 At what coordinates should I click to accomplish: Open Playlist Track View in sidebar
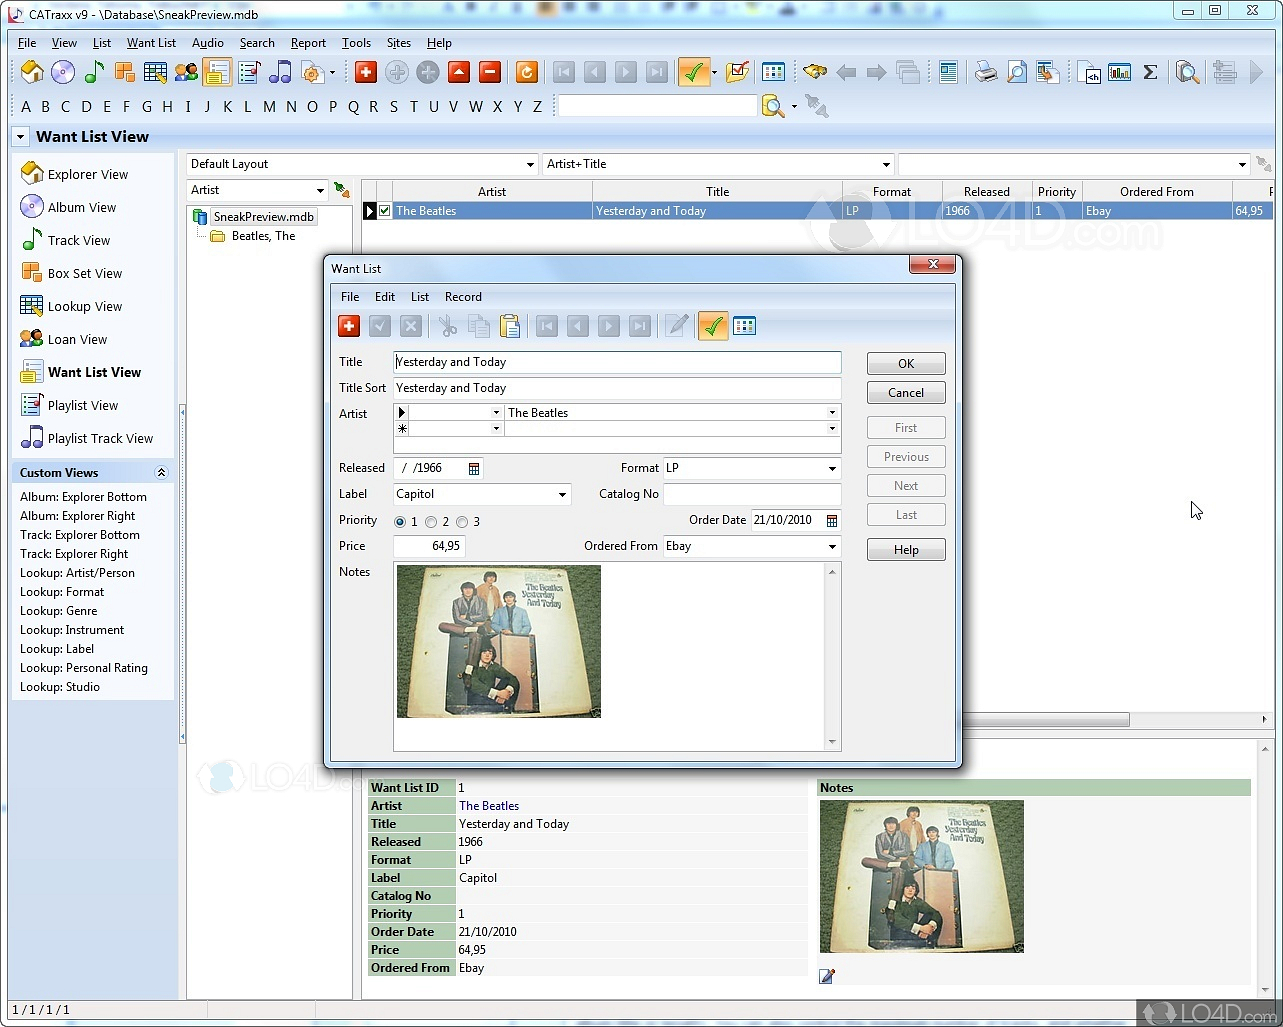[x=100, y=438]
